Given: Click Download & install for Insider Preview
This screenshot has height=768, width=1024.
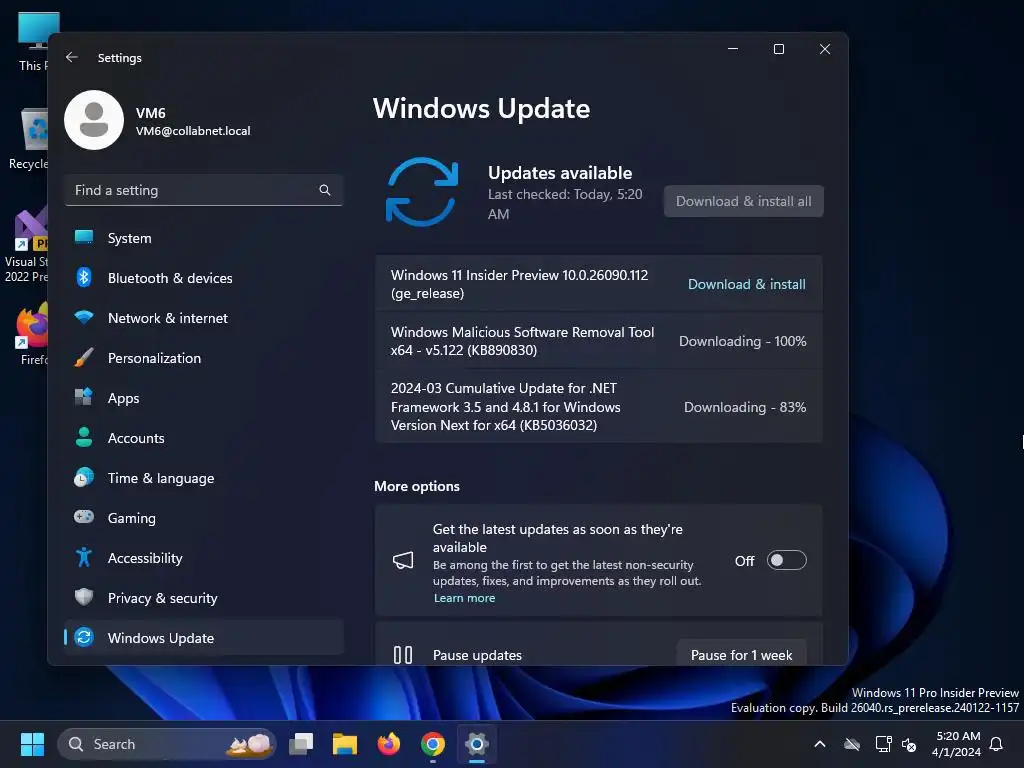Looking at the screenshot, I should [746, 284].
